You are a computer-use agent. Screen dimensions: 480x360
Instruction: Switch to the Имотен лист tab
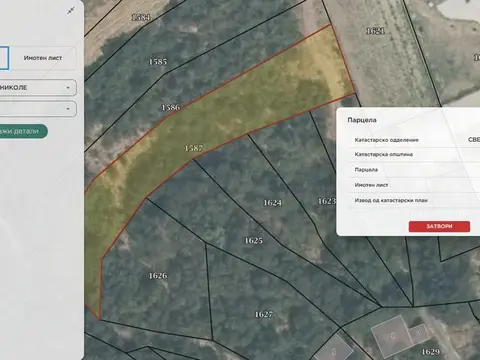43,58
